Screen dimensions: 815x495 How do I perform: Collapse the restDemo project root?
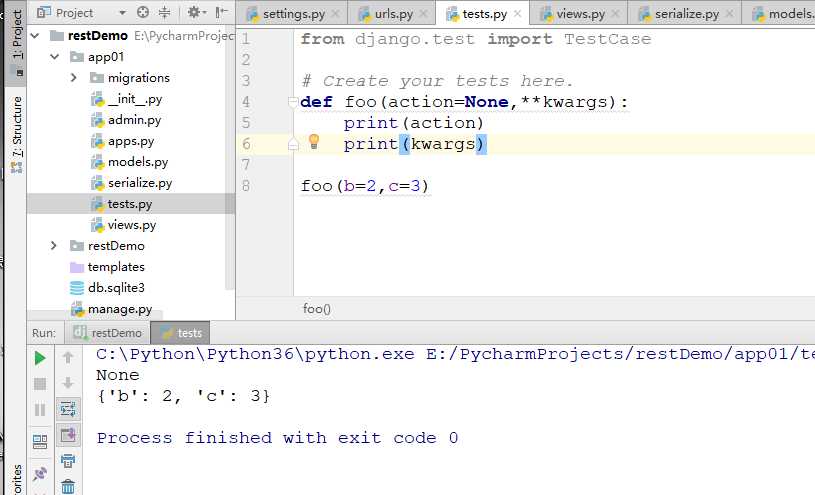coord(35,36)
